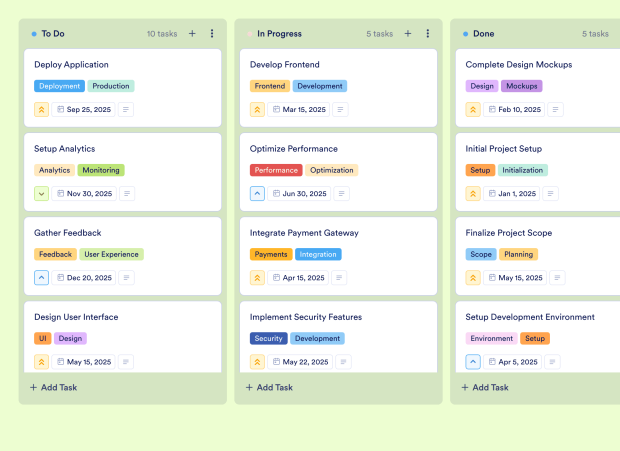
Task: Click description icon on Gather Feedback card
Action: [128, 278]
